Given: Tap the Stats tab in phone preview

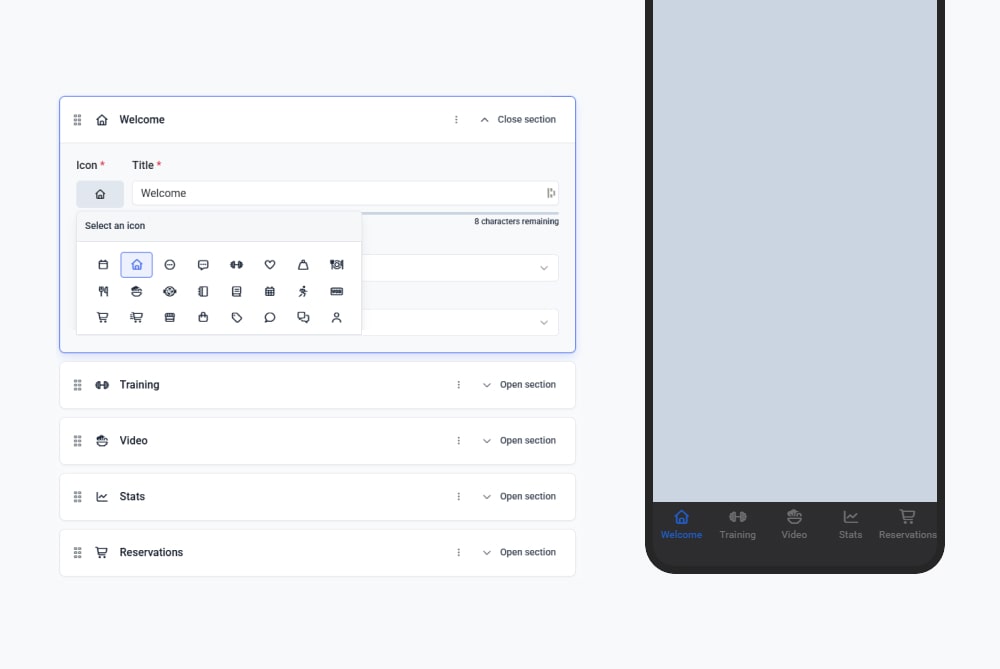Looking at the screenshot, I should [x=850, y=524].
